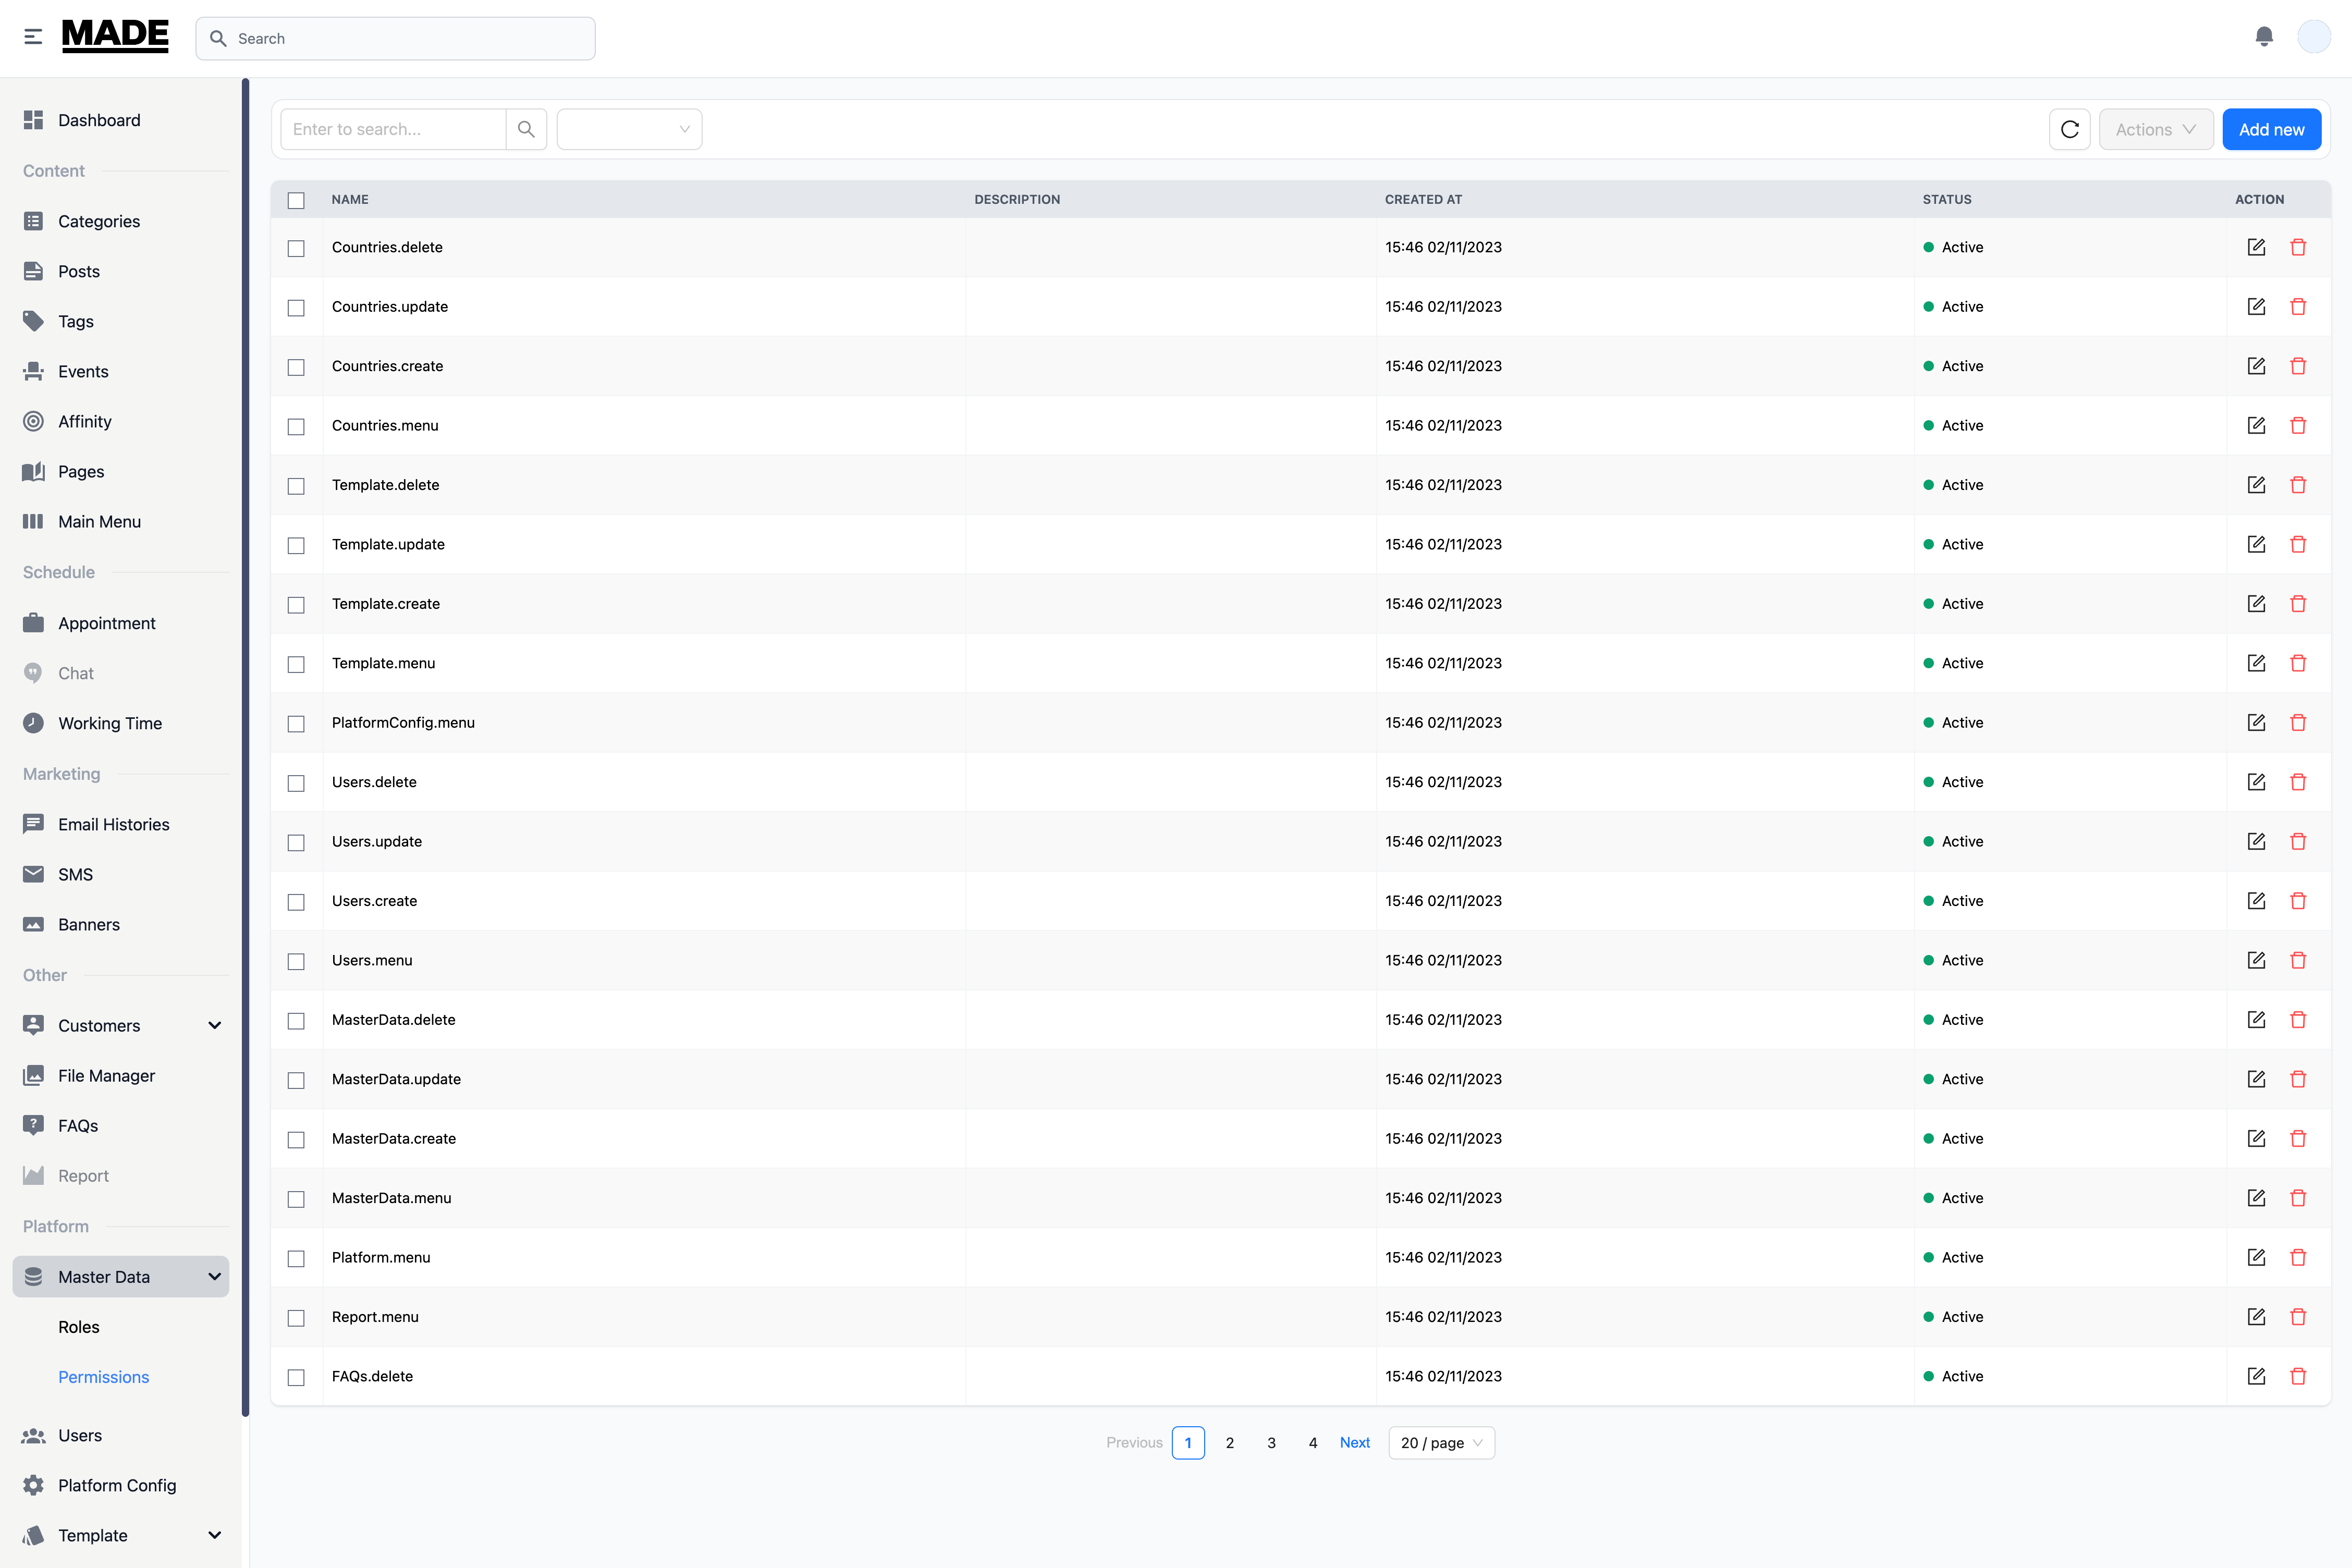Open Appointment in the sidebar
This screenshot has width=2352, height=1568.
click(x=121, y=623)
